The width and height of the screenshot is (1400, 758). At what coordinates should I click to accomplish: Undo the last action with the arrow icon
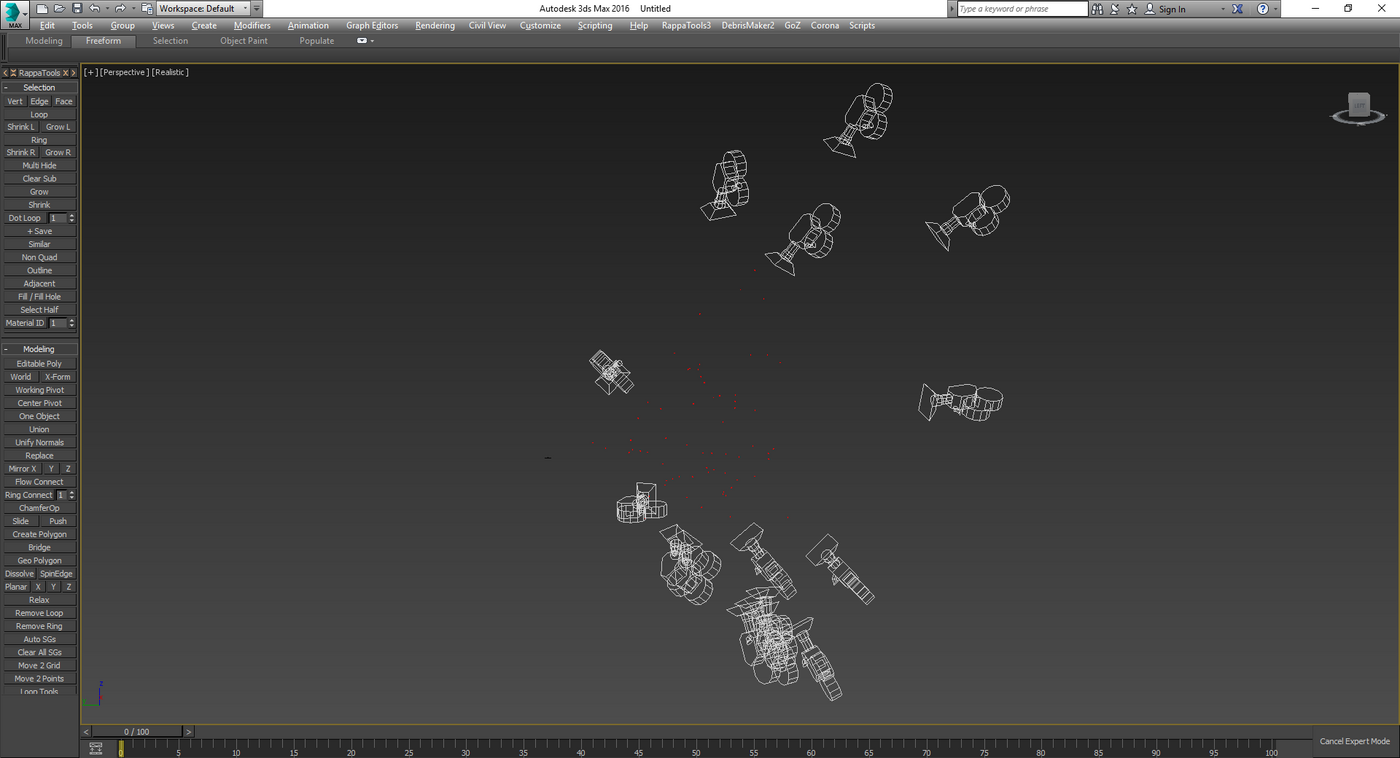(95, 8)
